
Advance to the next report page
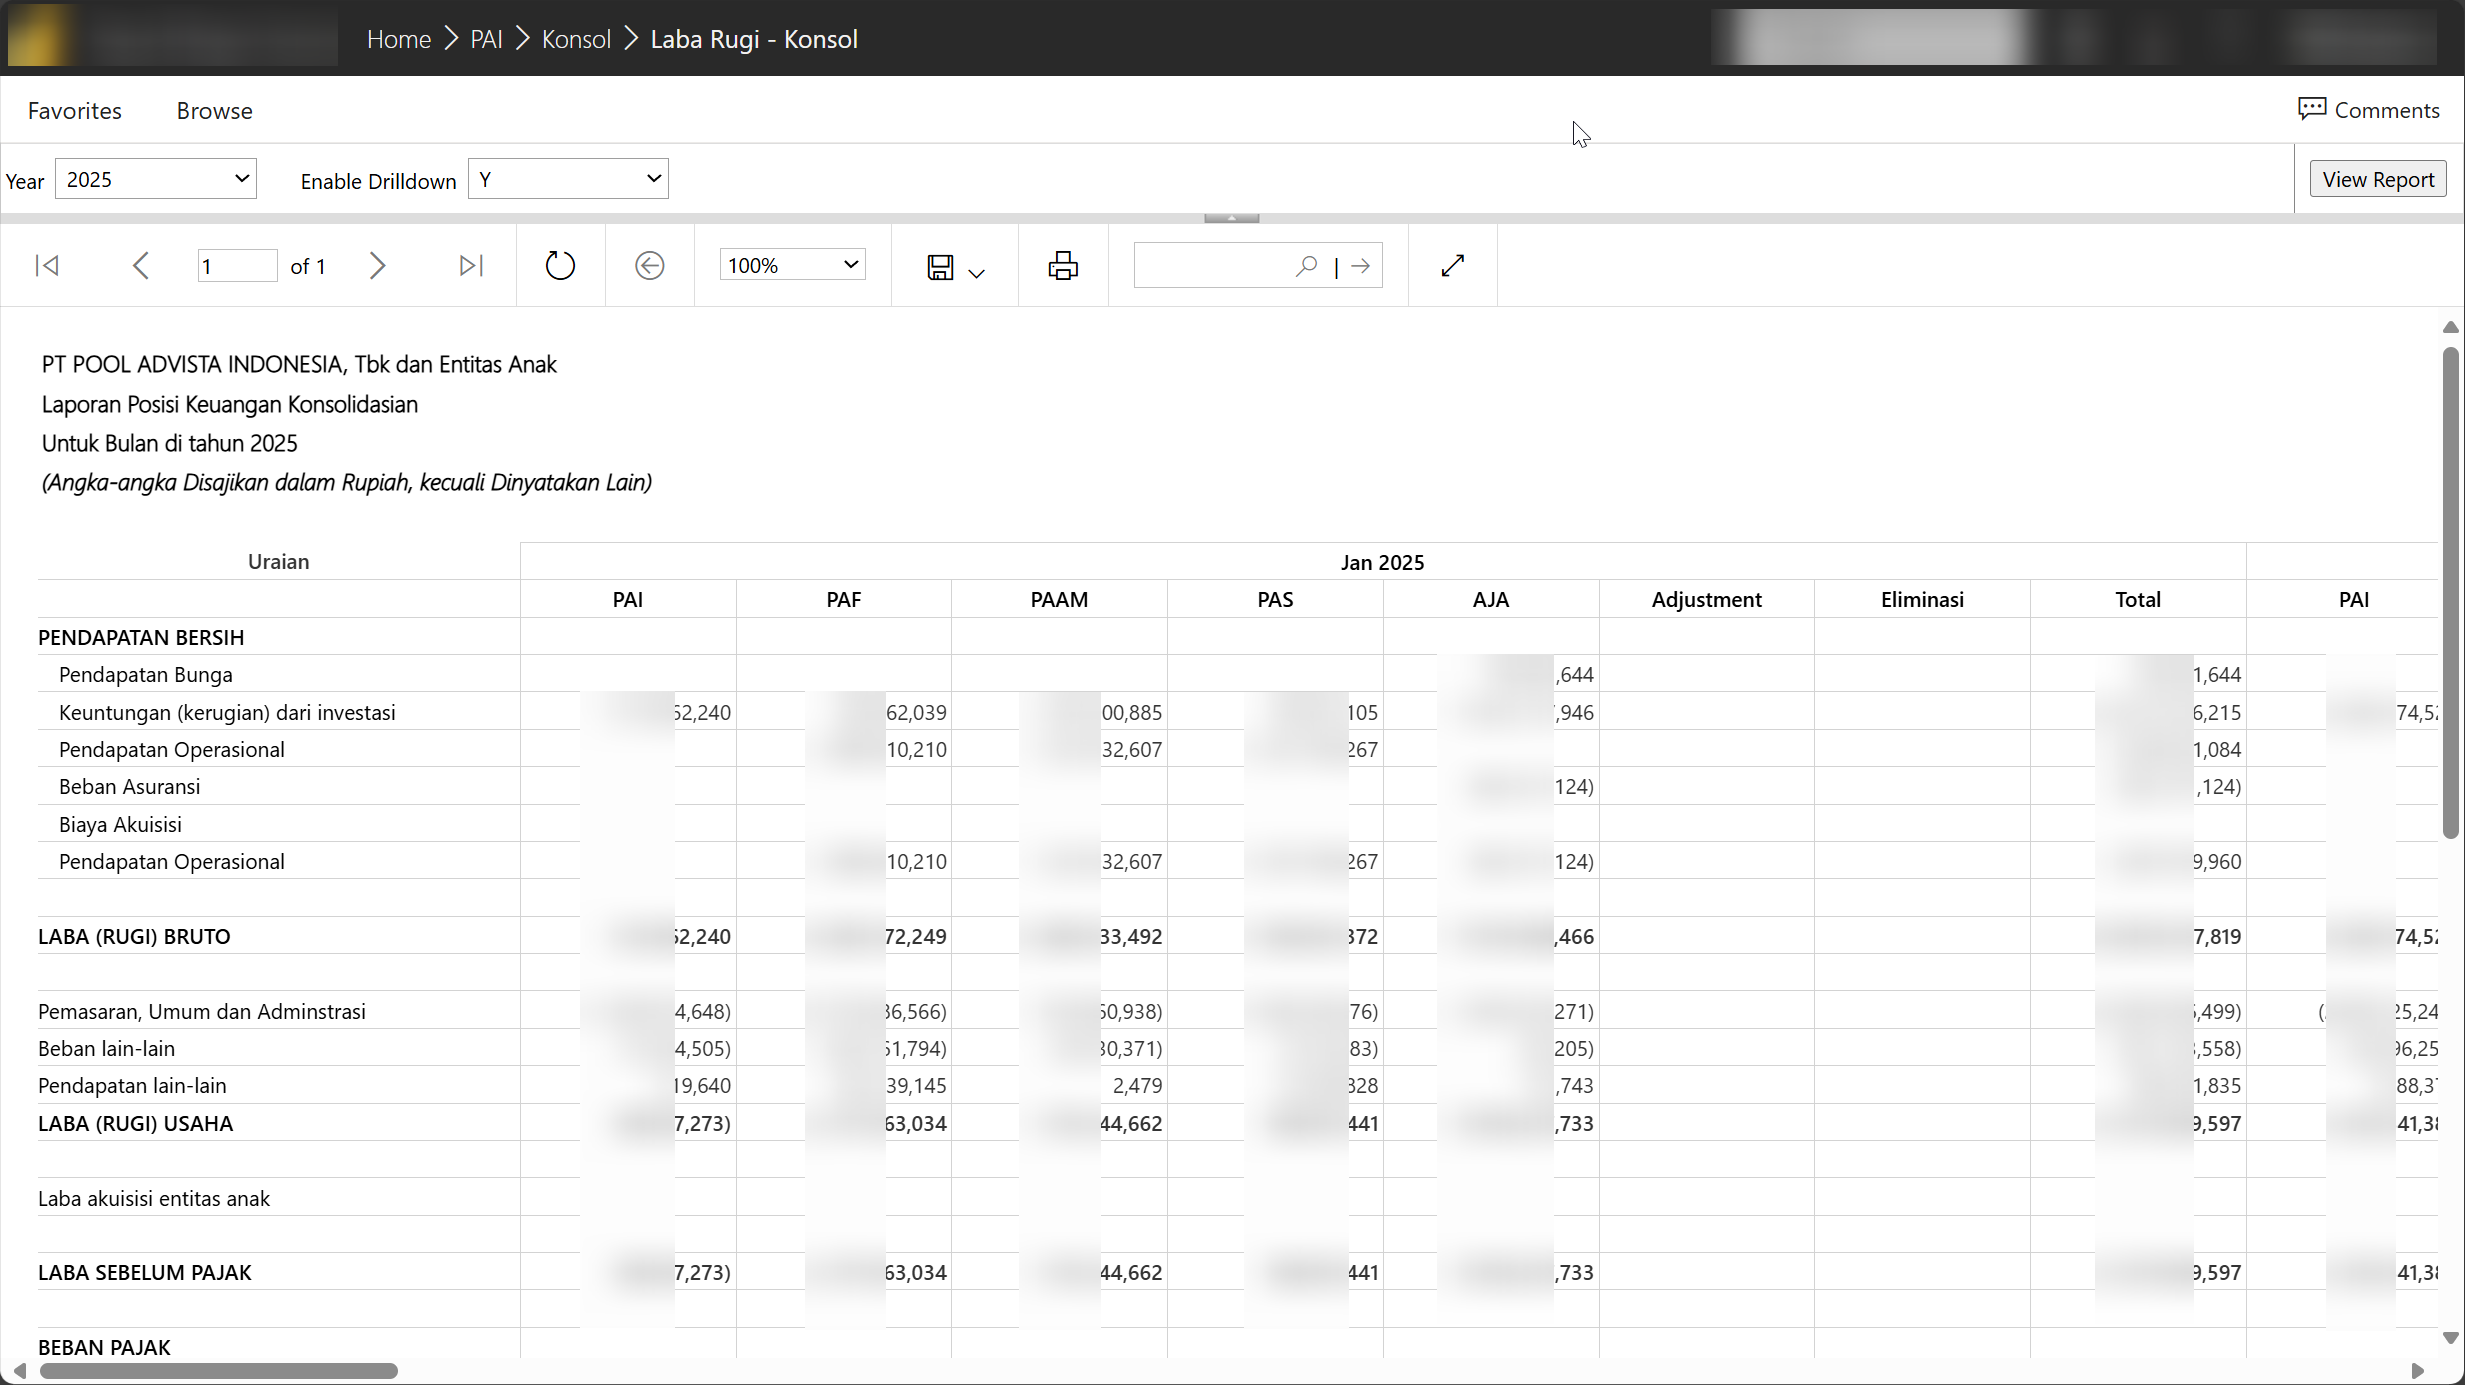point(377,266)
